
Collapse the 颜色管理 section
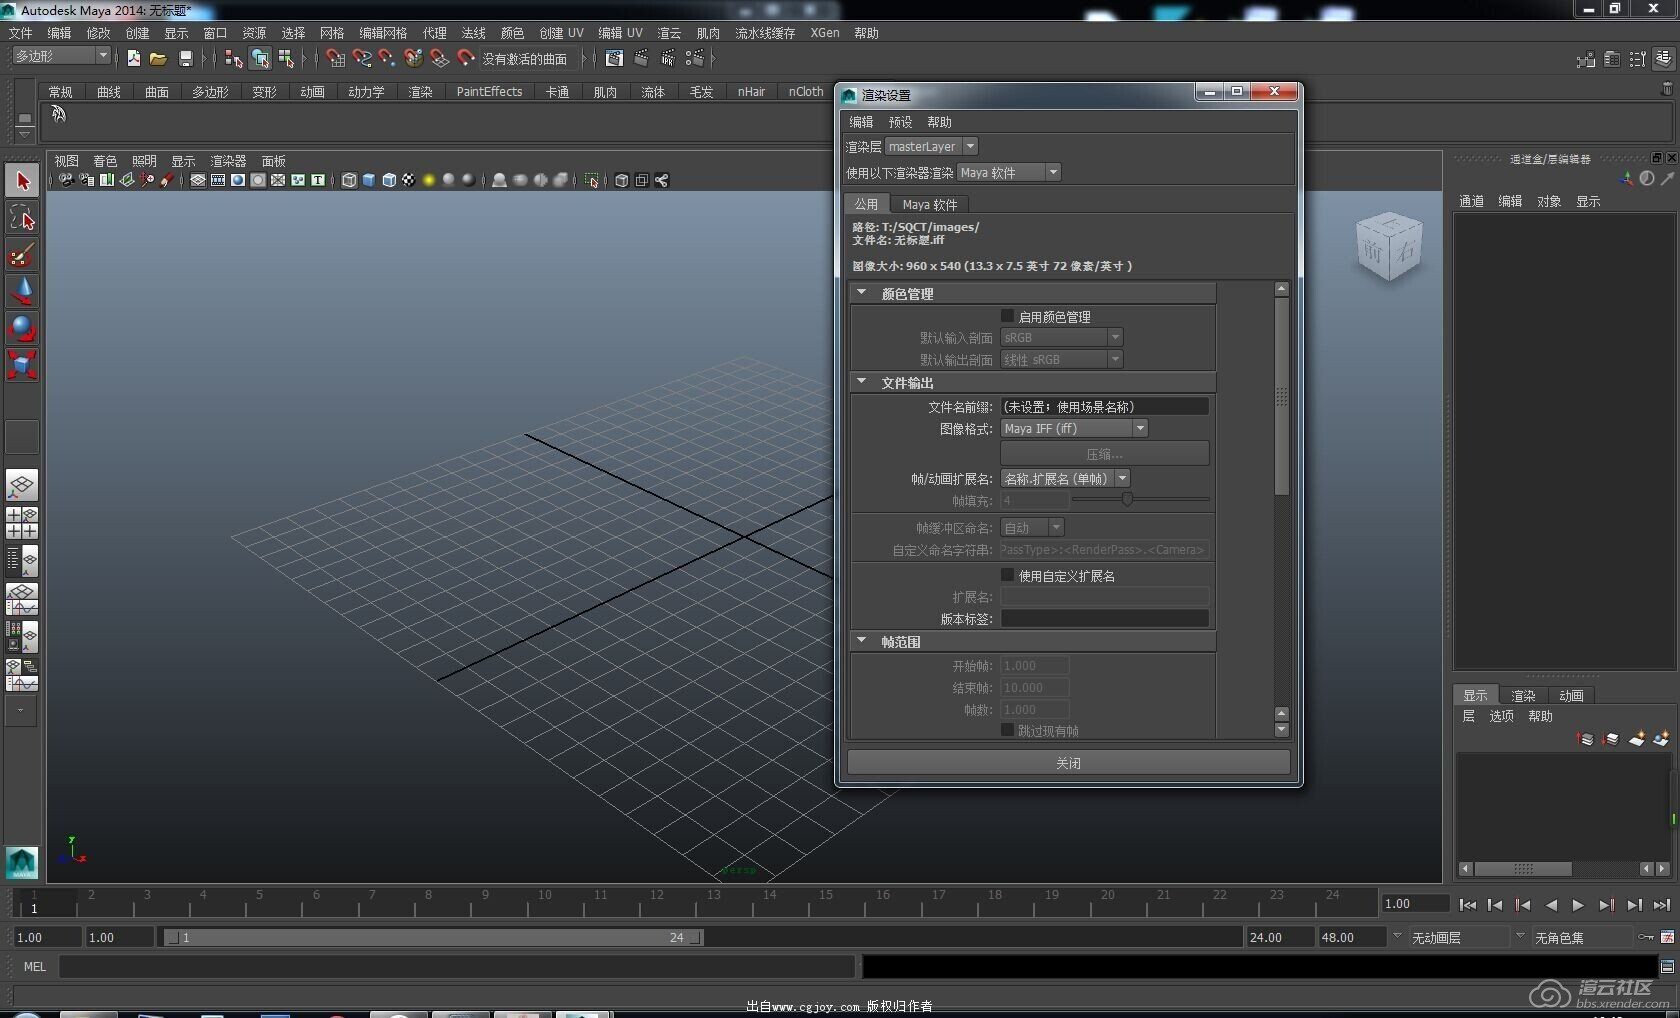pos(861,293)
